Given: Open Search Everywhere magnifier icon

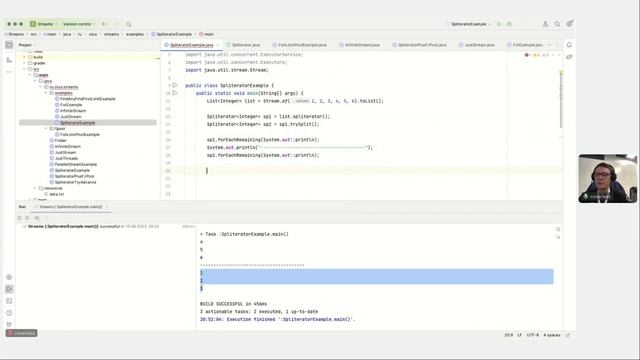Looking at the screenshot, I should point(557,24).
